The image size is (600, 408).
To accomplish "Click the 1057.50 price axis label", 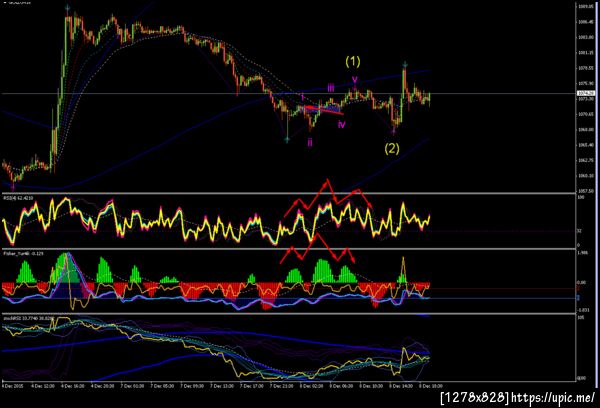I will tap(585, 190).
